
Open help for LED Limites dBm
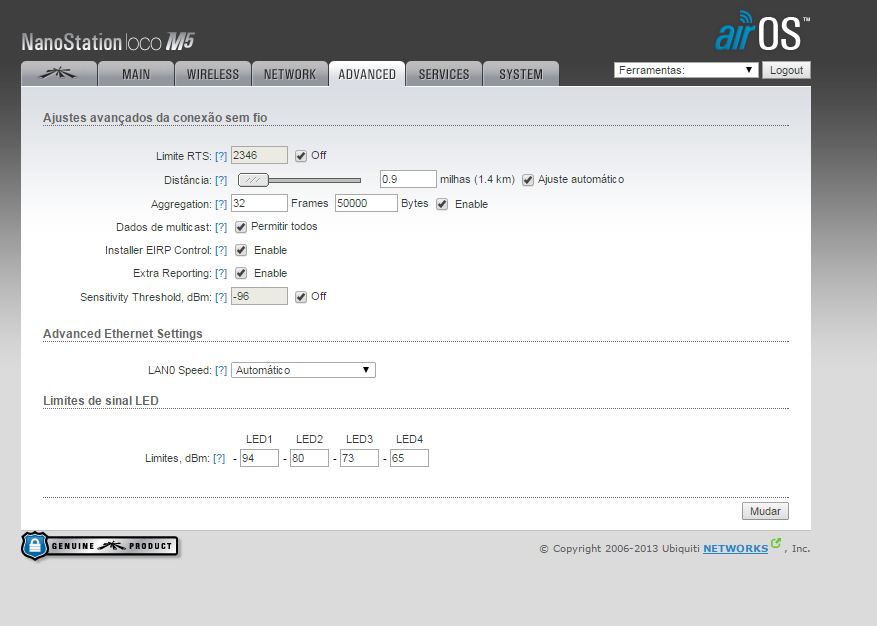(x=219, y=458)
